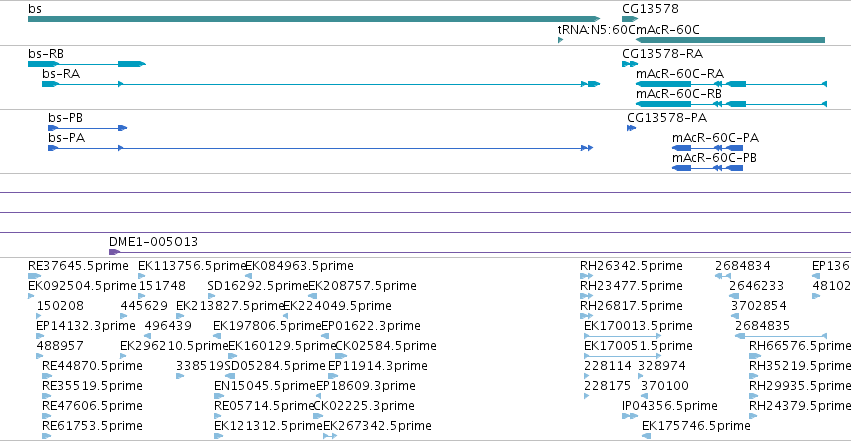This screenshot has height=441, width=851.
Task: Select the bs-RA transcript label
Action: tap(61, 74)
